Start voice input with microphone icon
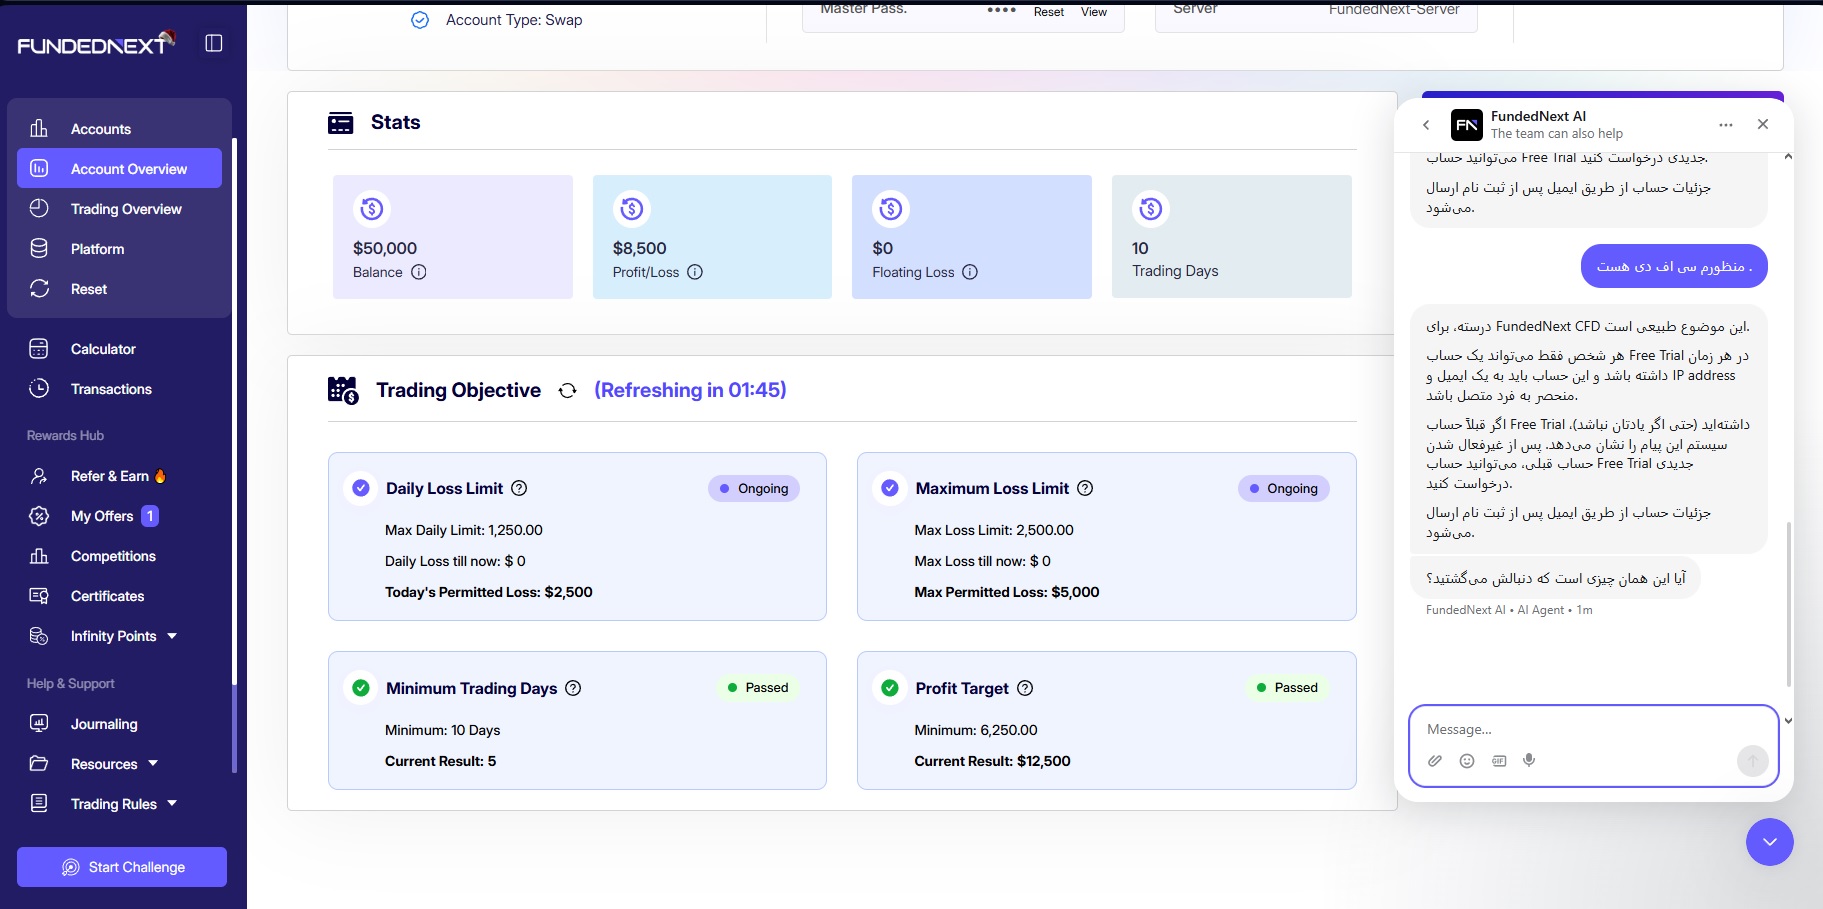 (x=1529, y=760)
